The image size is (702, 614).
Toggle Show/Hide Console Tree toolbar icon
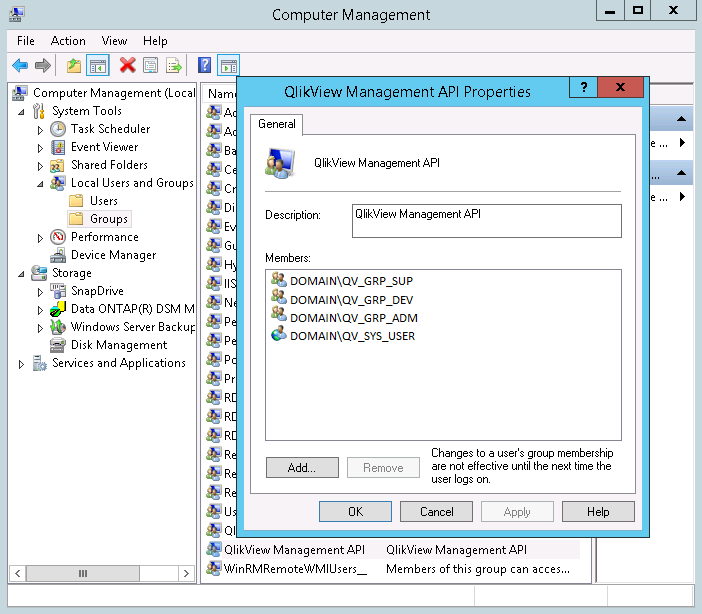98,66
